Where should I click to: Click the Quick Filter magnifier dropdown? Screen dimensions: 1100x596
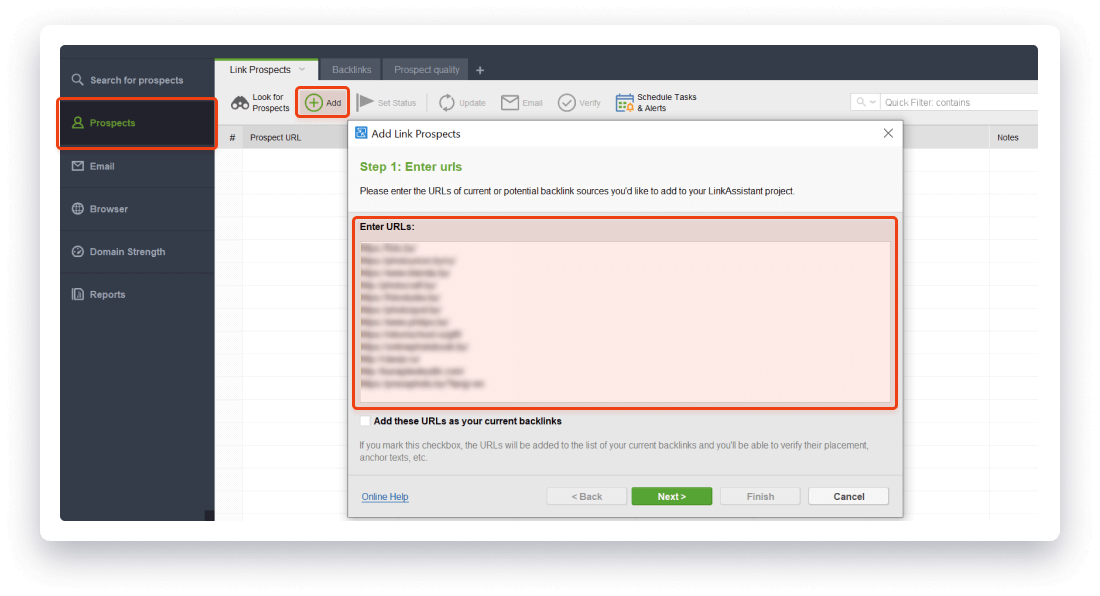point(866,102)
